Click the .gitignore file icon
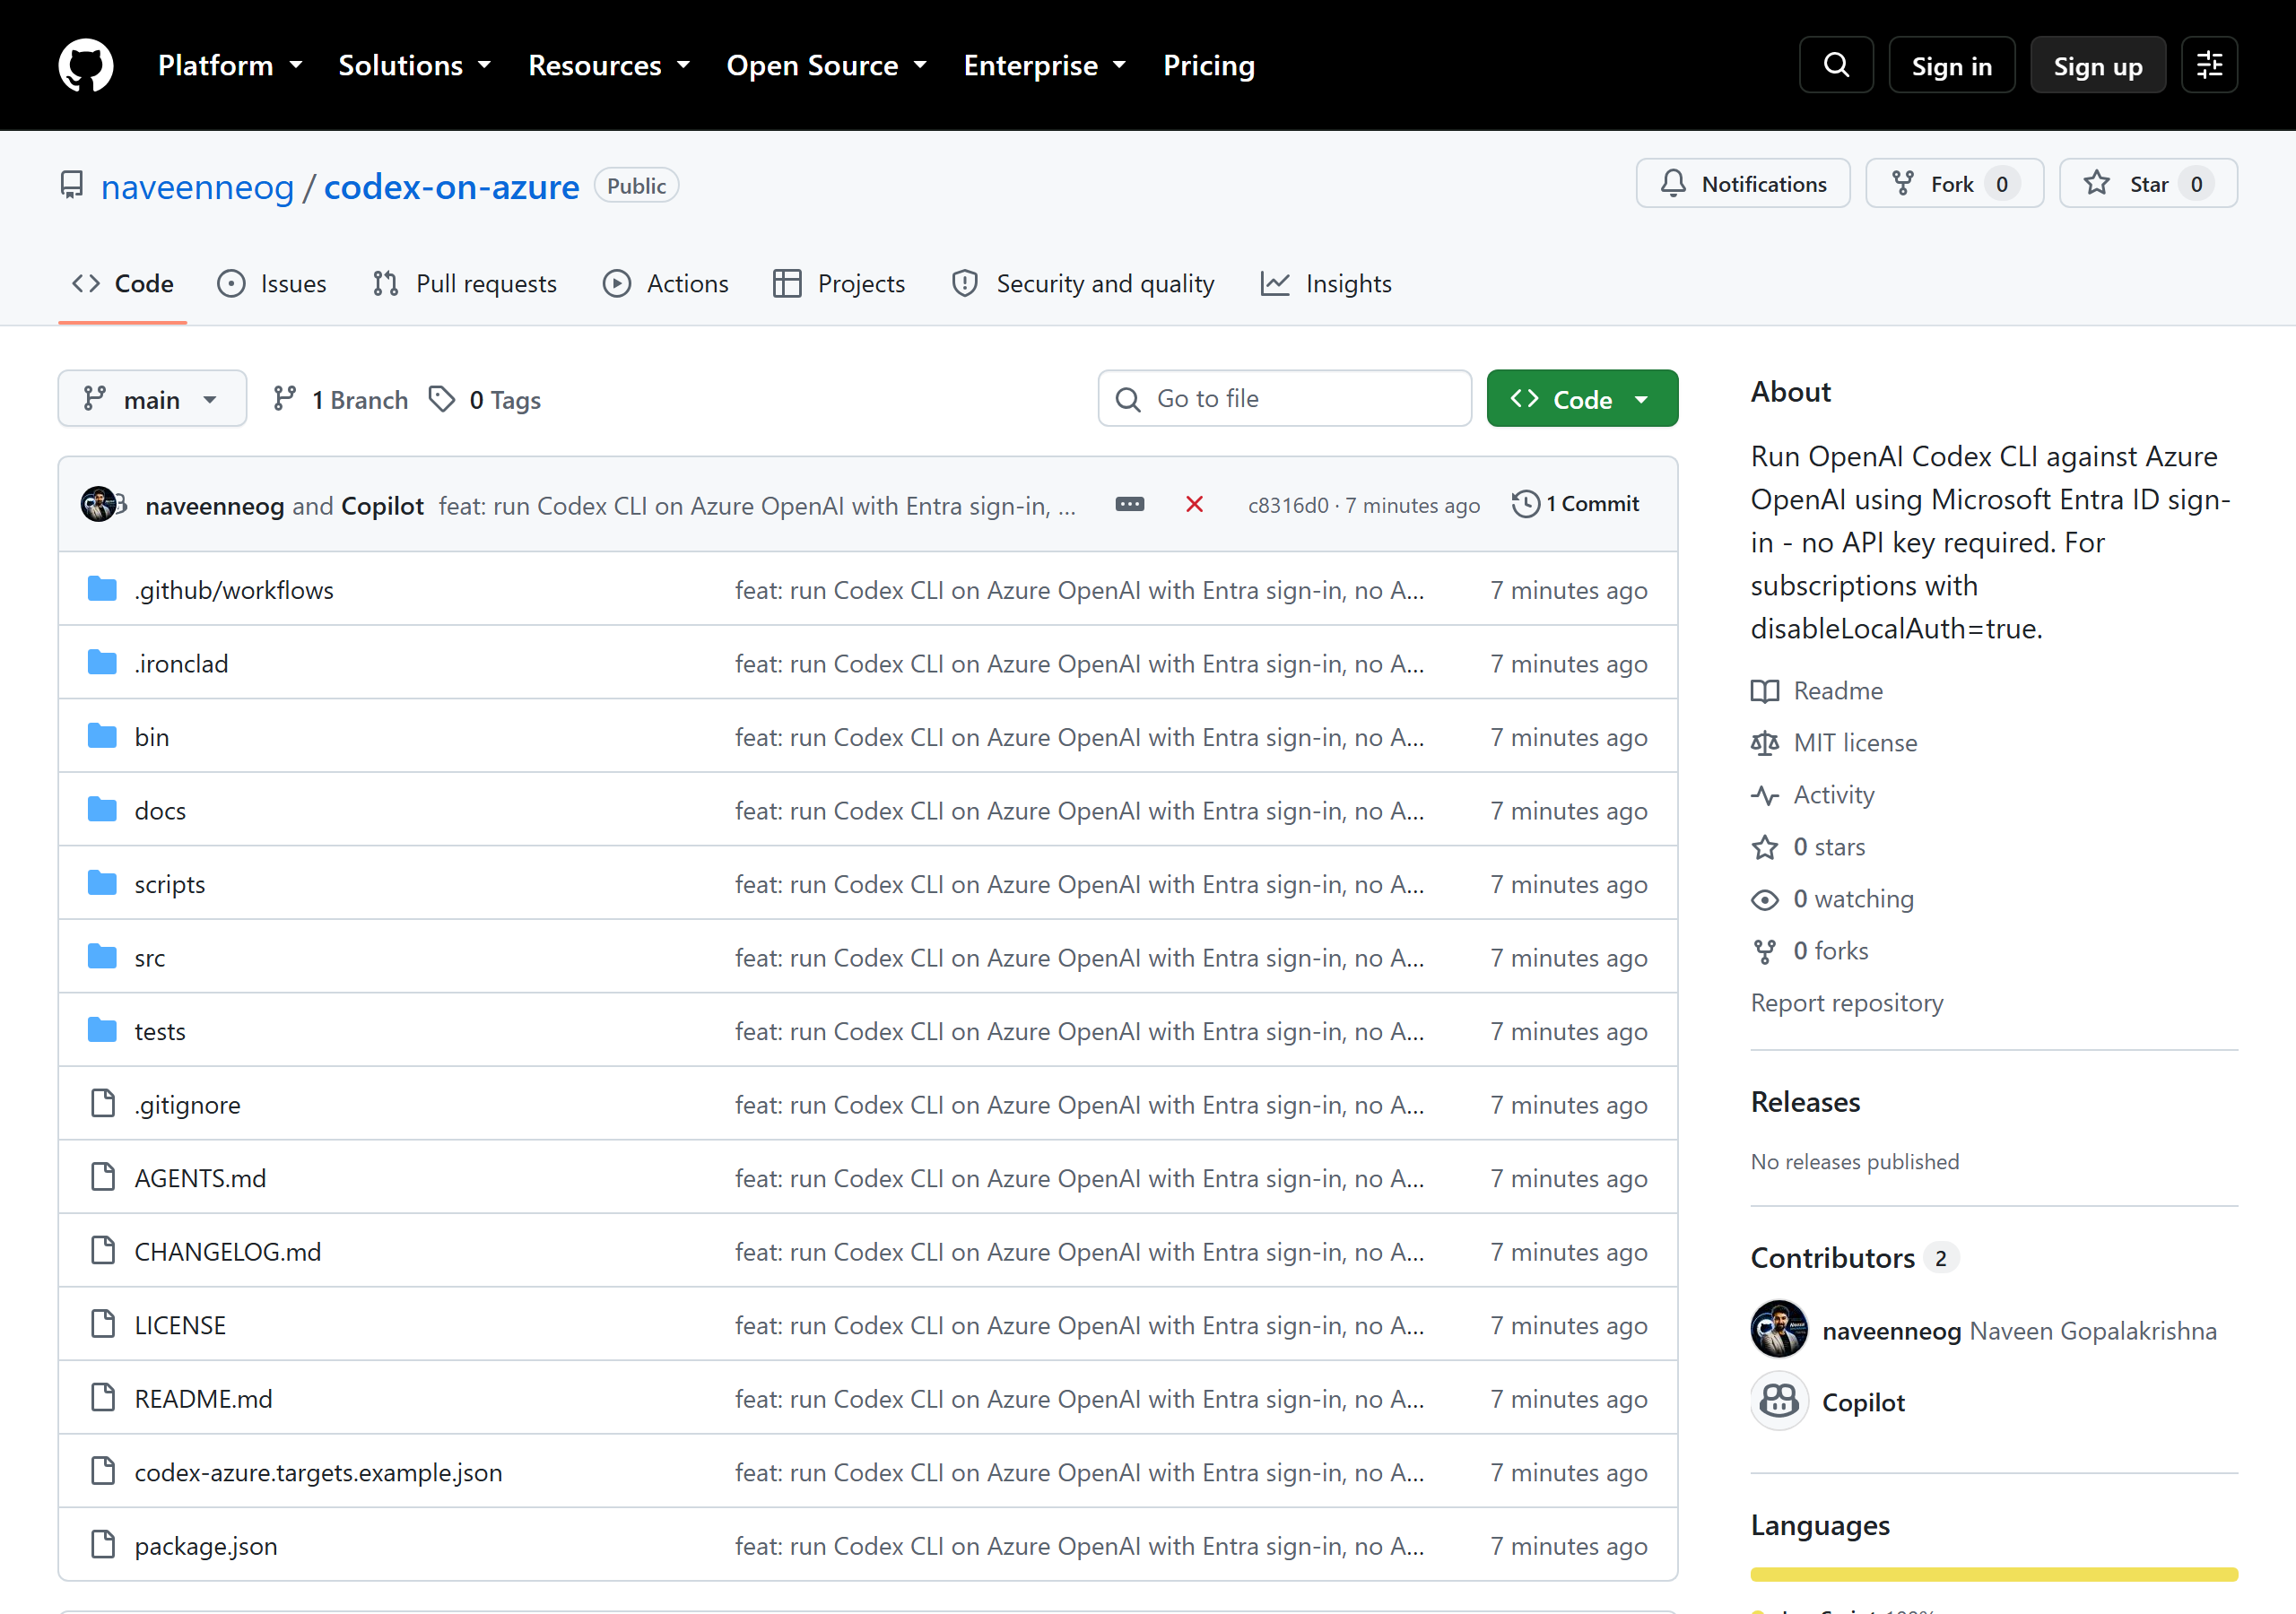 [103, 1103]
